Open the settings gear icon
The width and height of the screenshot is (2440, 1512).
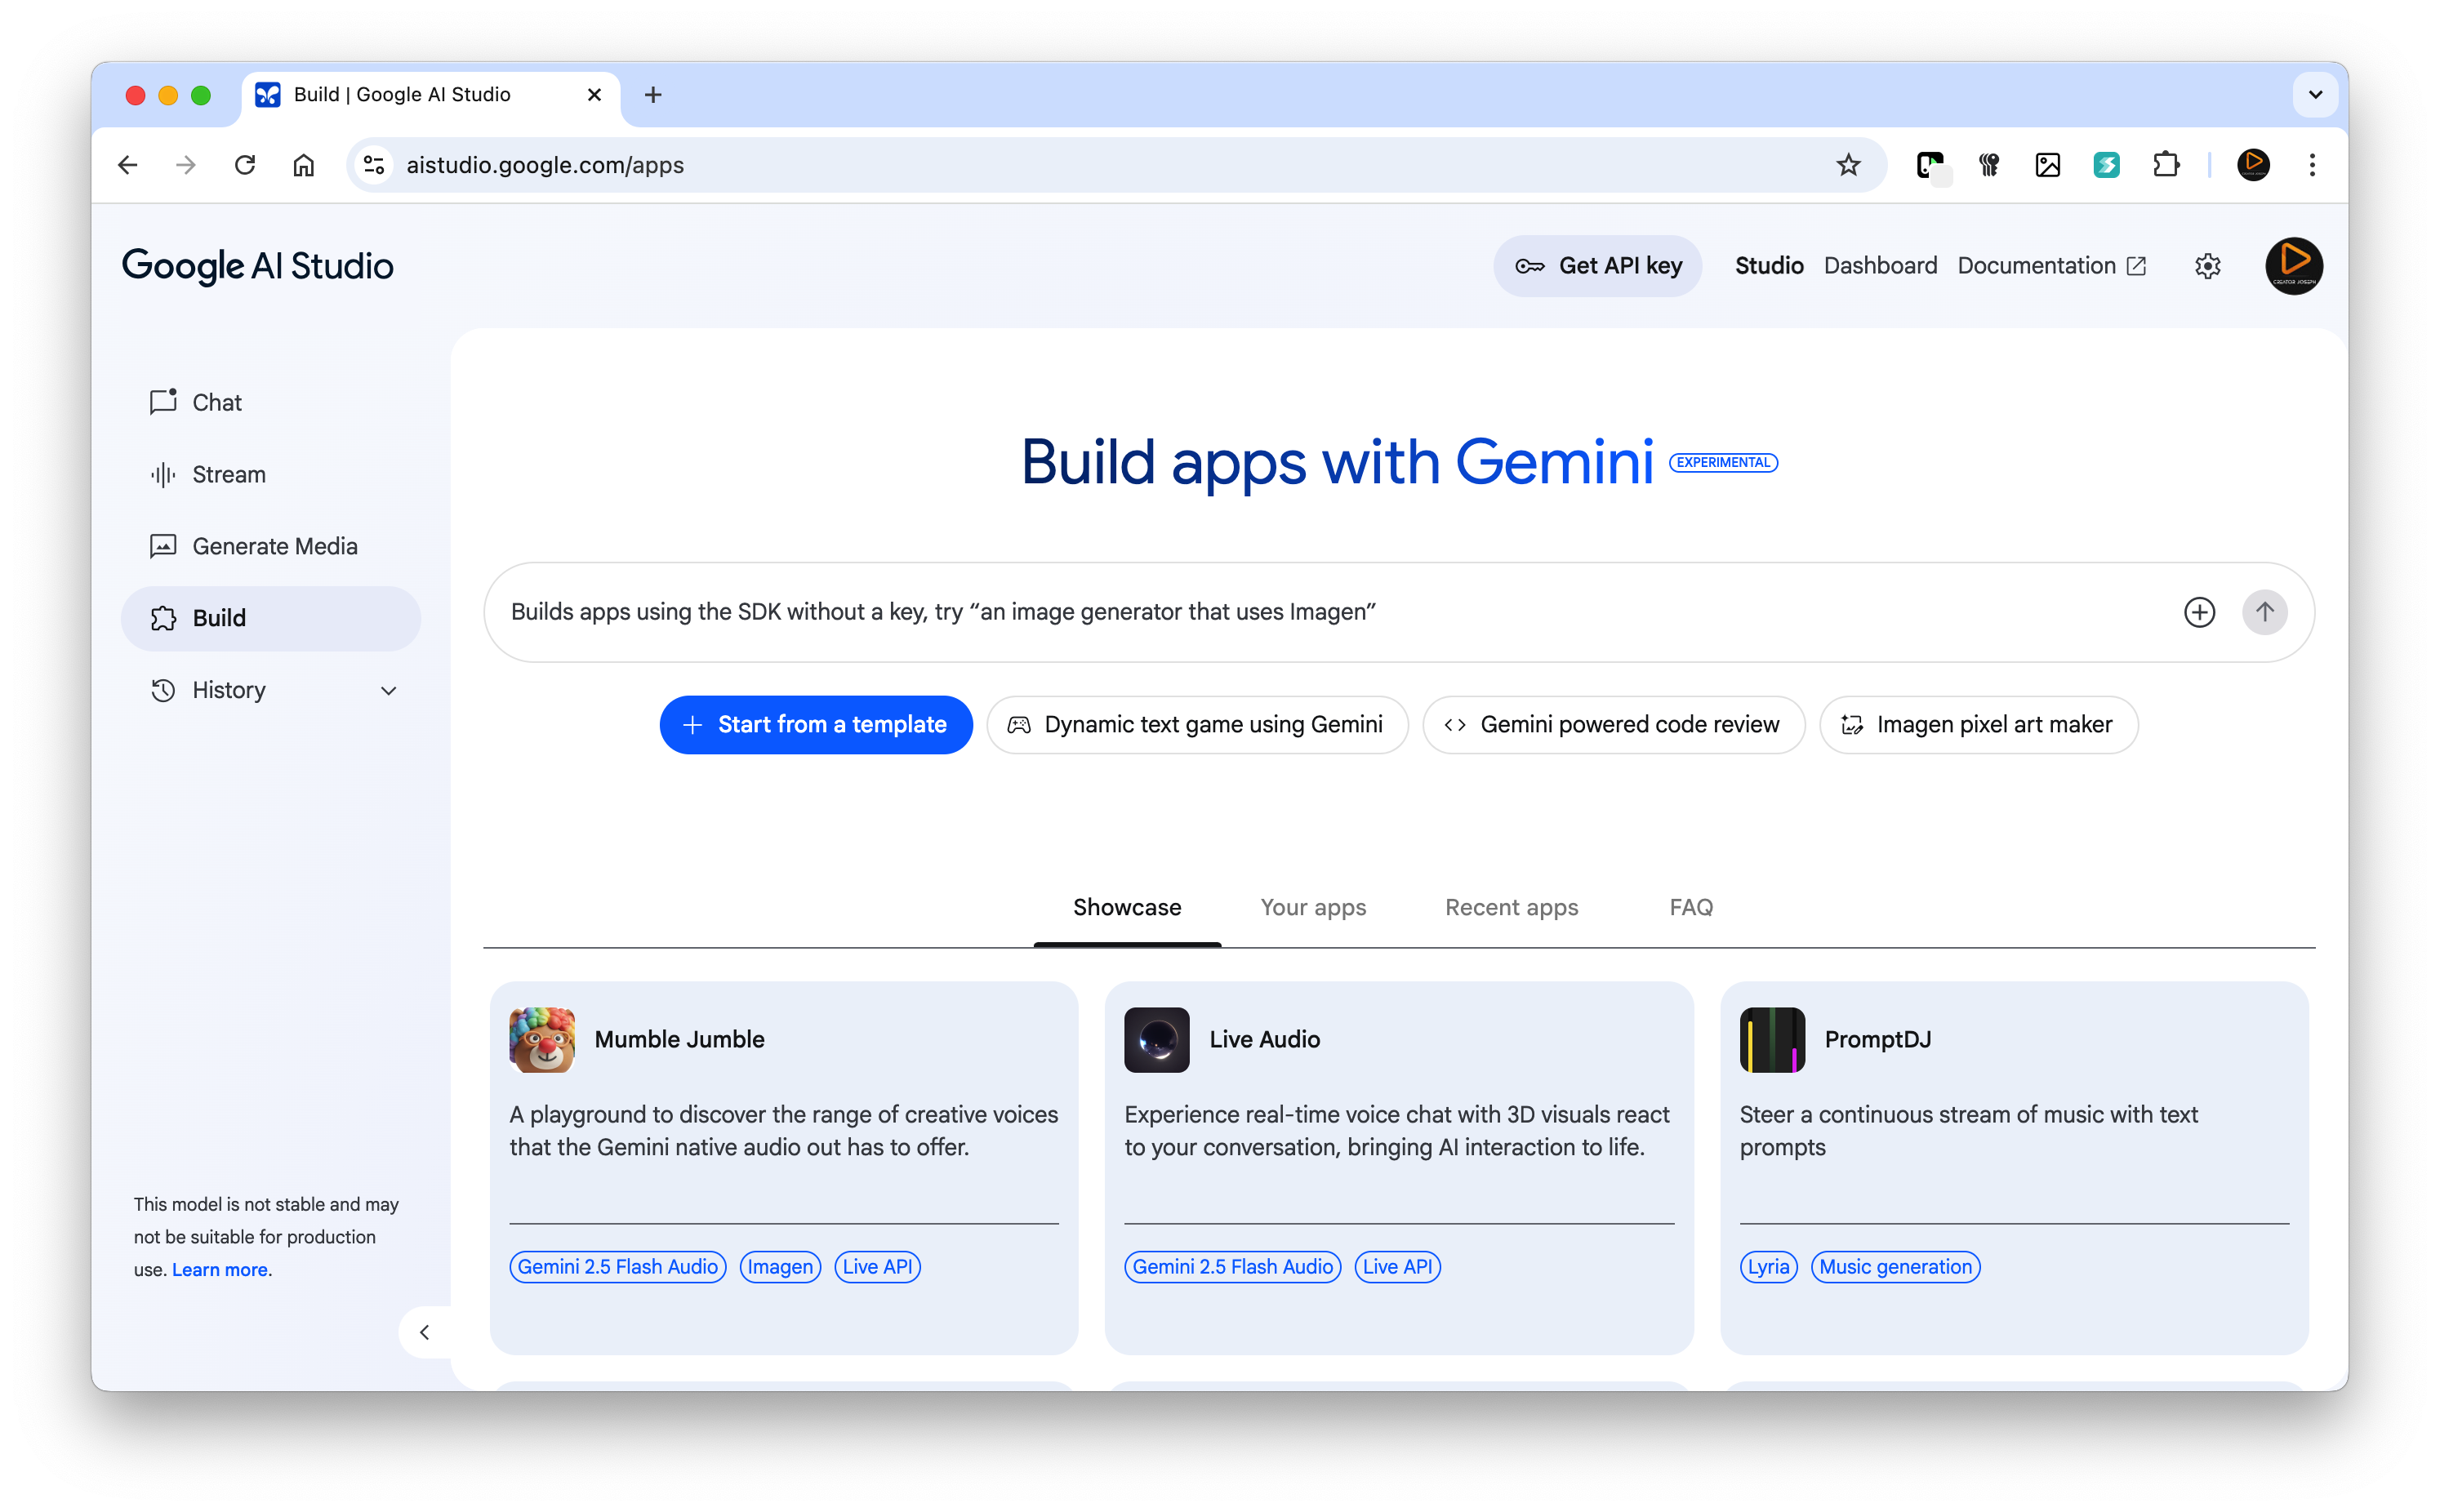coord(2207,266)
